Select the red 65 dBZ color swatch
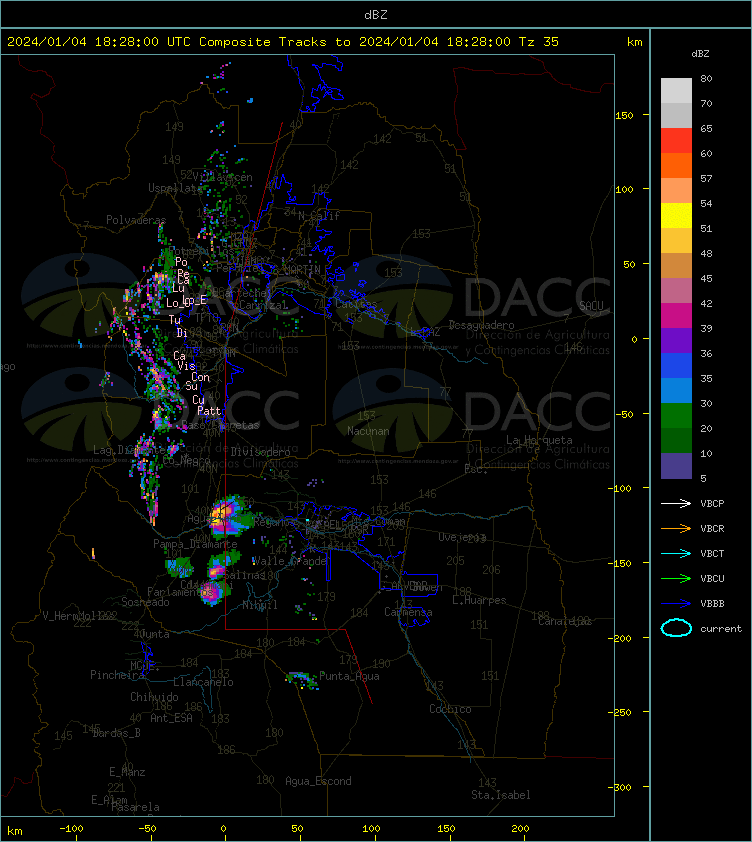The image size is (752, 842). click(x=676, y=140)
